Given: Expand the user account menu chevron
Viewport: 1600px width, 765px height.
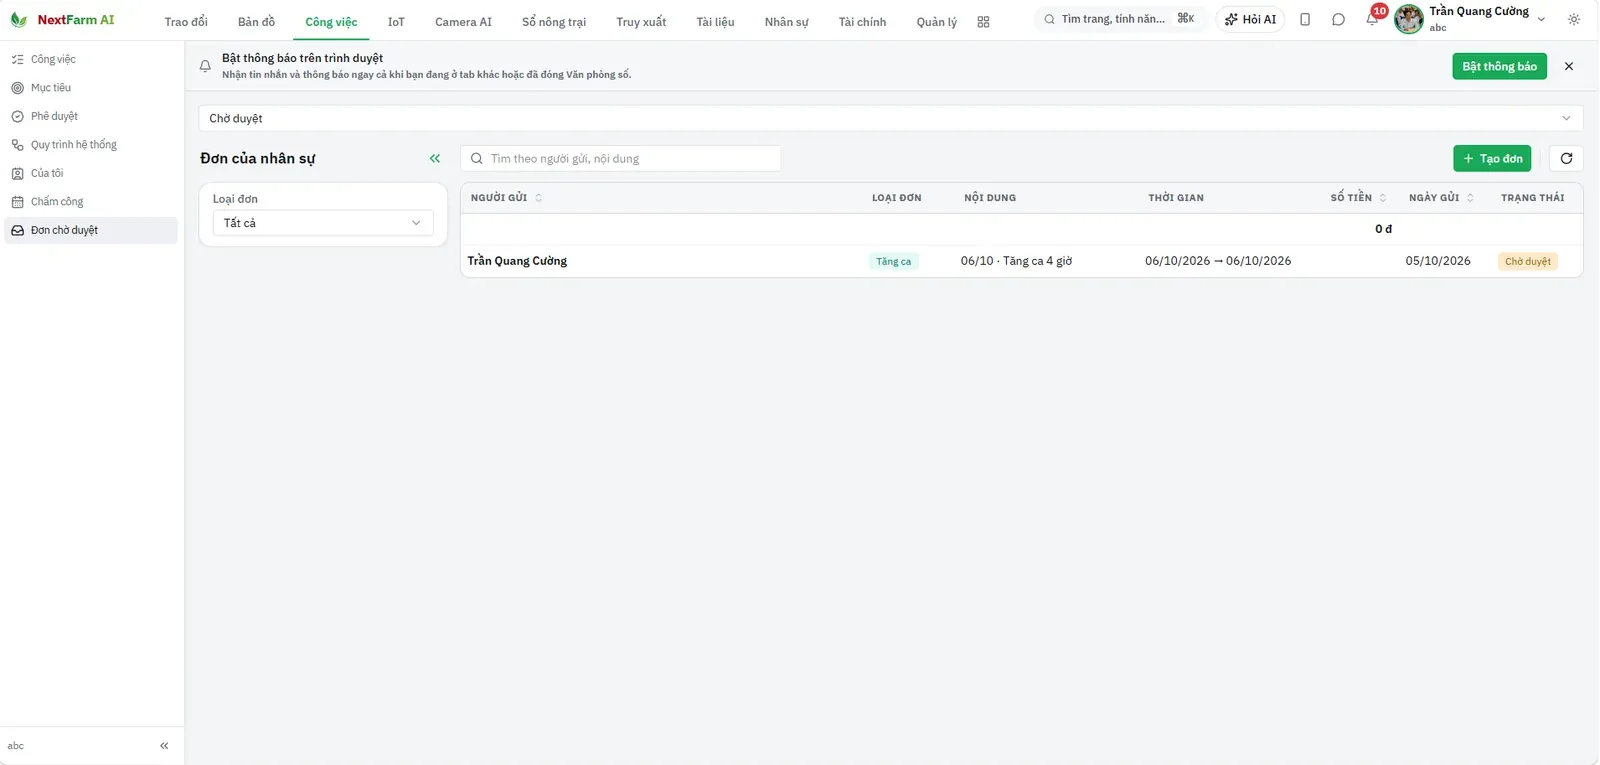Looking at the screenshot, I should tap(1541, 20).
